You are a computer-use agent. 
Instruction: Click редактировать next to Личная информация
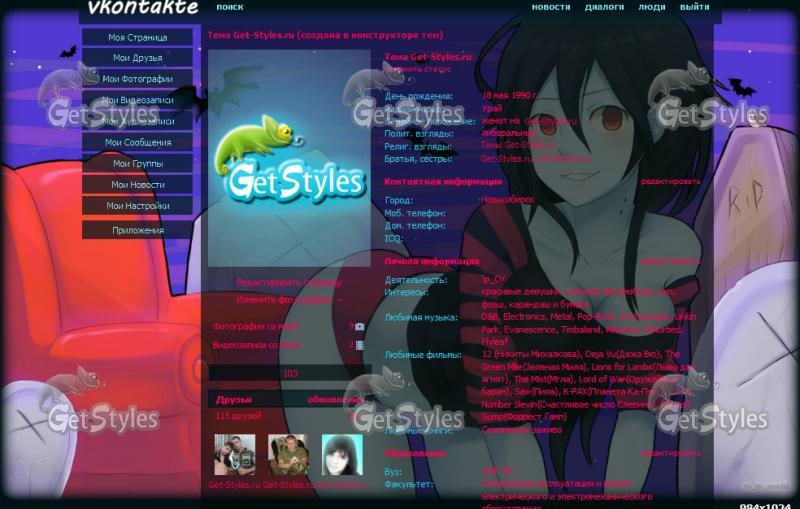(670, 262)
